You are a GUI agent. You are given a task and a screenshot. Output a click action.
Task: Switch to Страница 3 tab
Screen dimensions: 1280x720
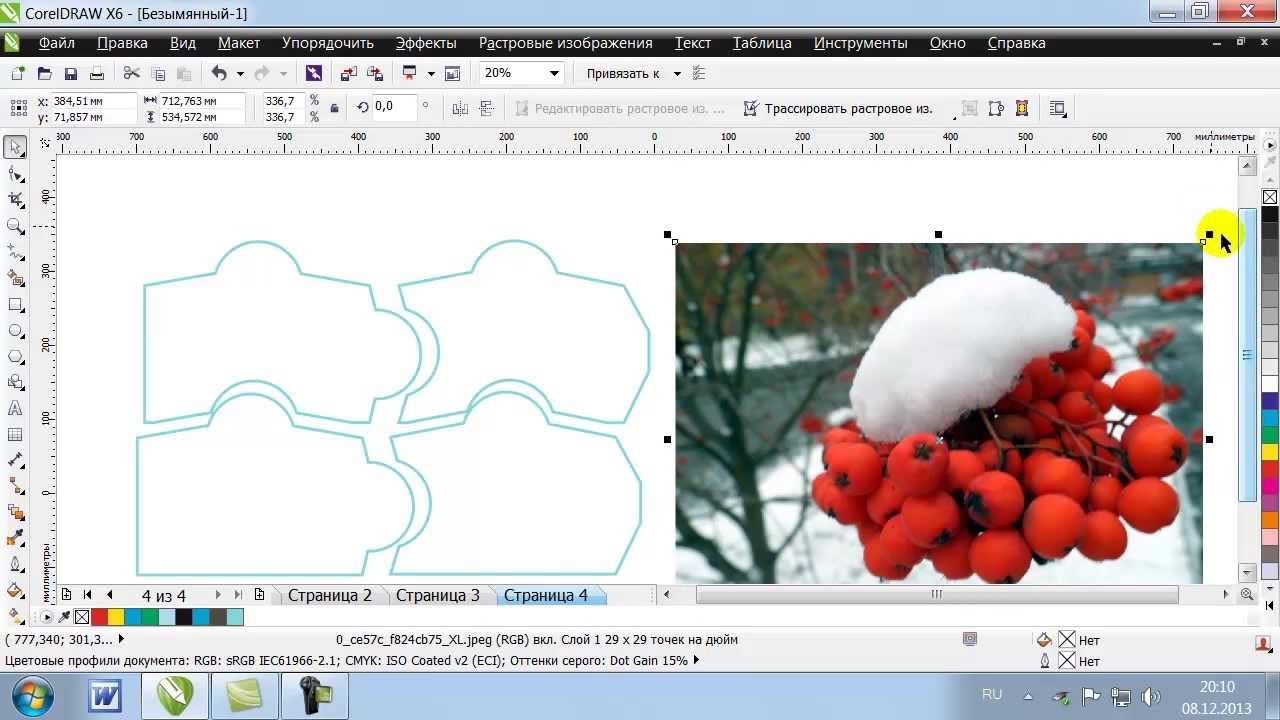pos(438,595)
